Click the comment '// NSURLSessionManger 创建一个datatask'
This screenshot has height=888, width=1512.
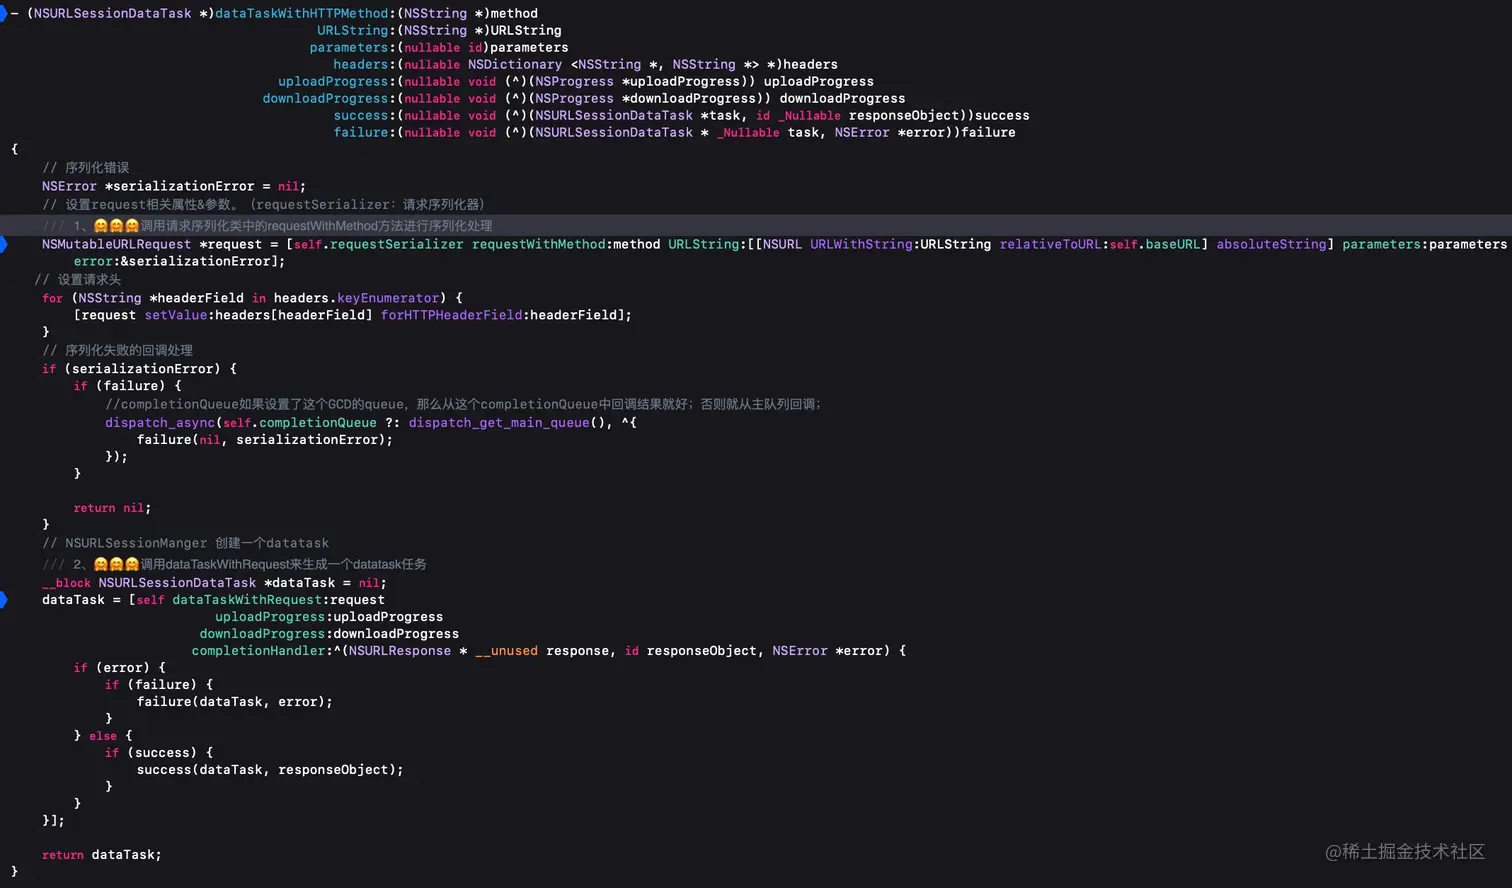point(185,543)
